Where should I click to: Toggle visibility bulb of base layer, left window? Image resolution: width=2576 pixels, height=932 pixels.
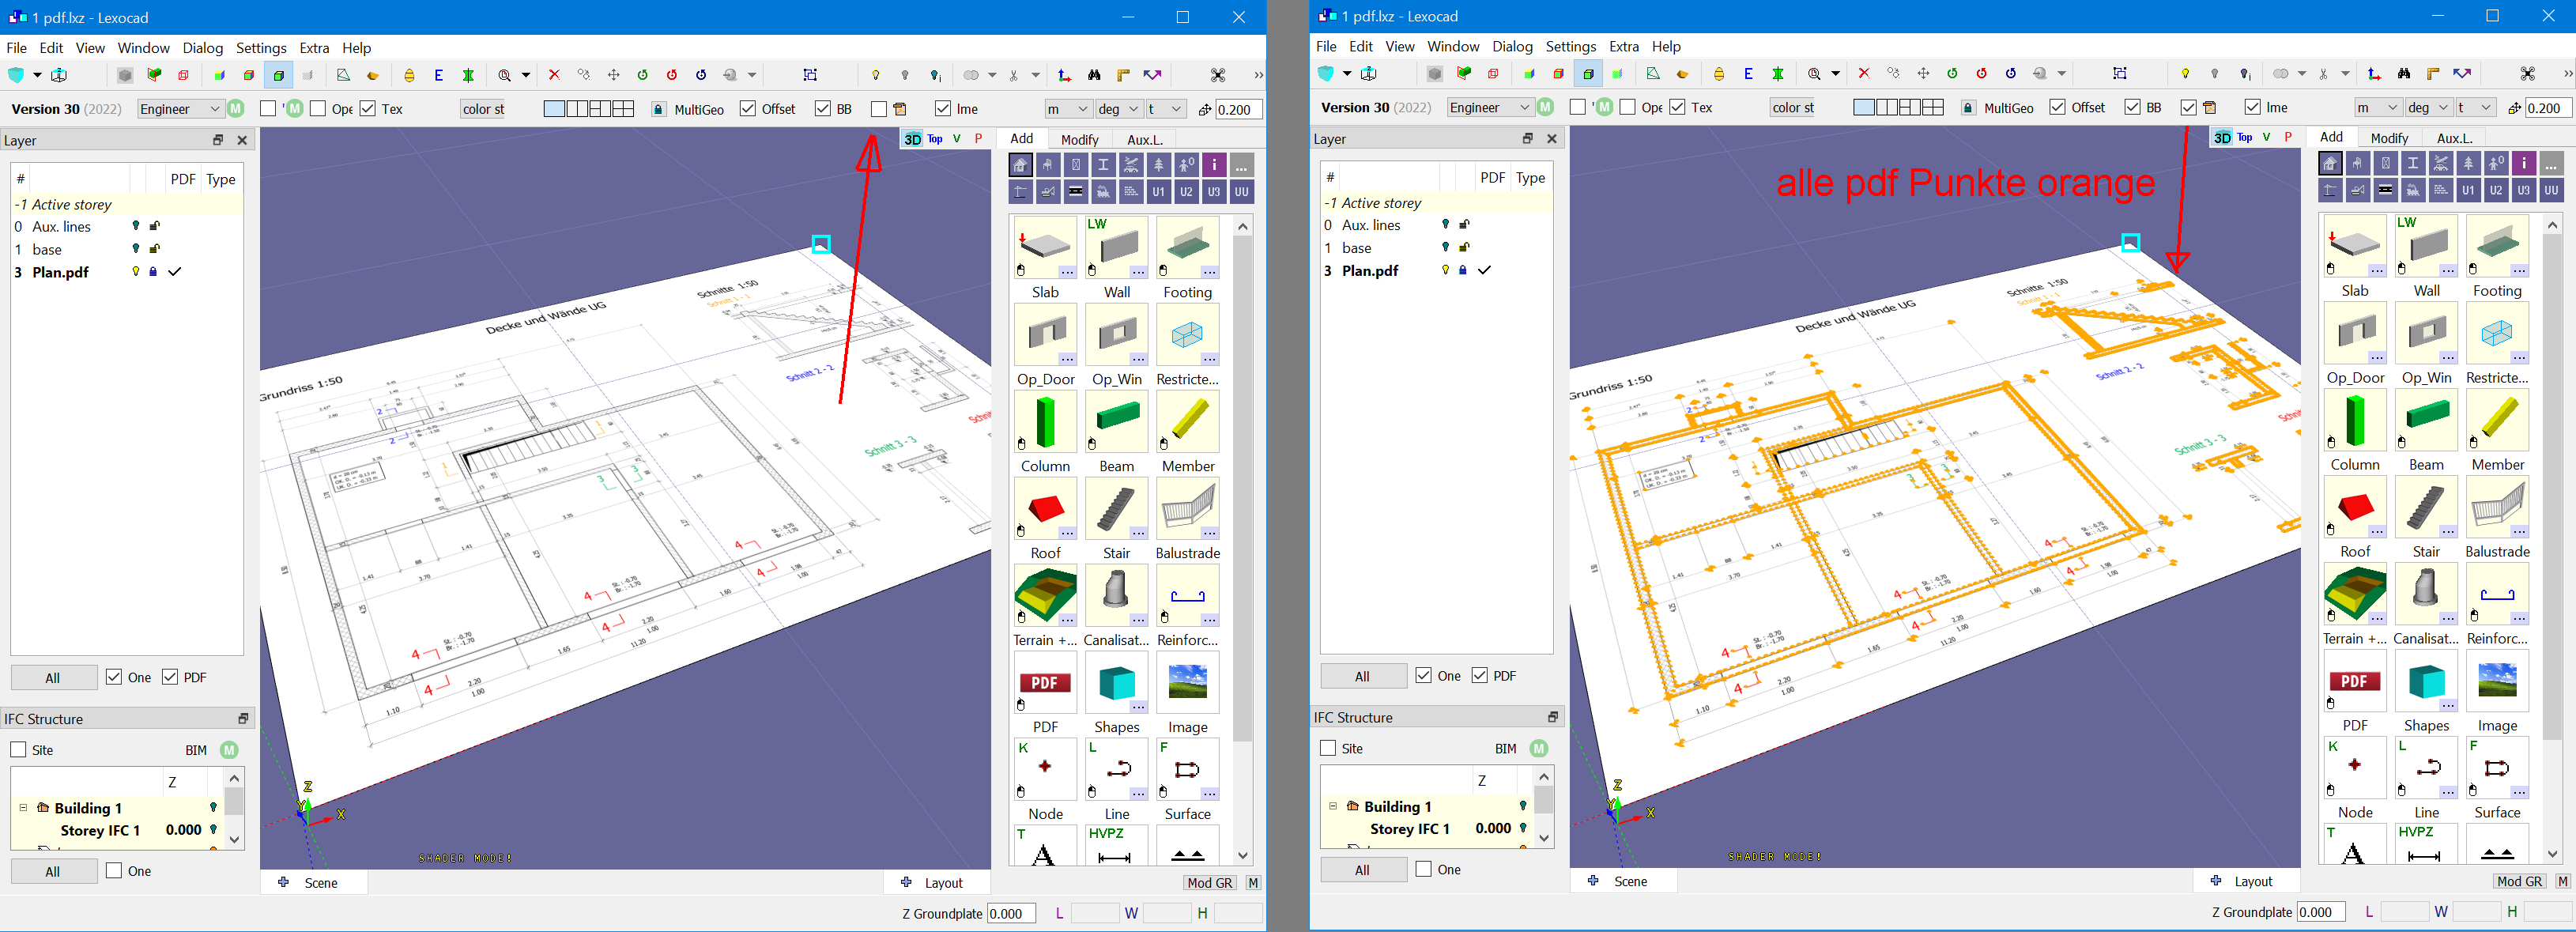point(136,249)
